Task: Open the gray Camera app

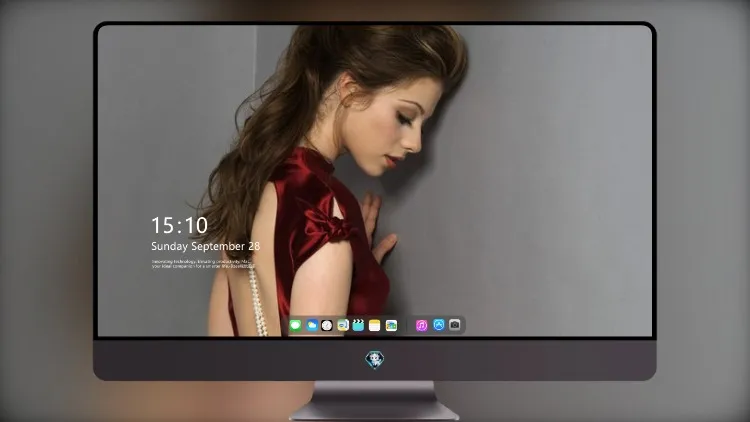Action: tap(455, 325)
